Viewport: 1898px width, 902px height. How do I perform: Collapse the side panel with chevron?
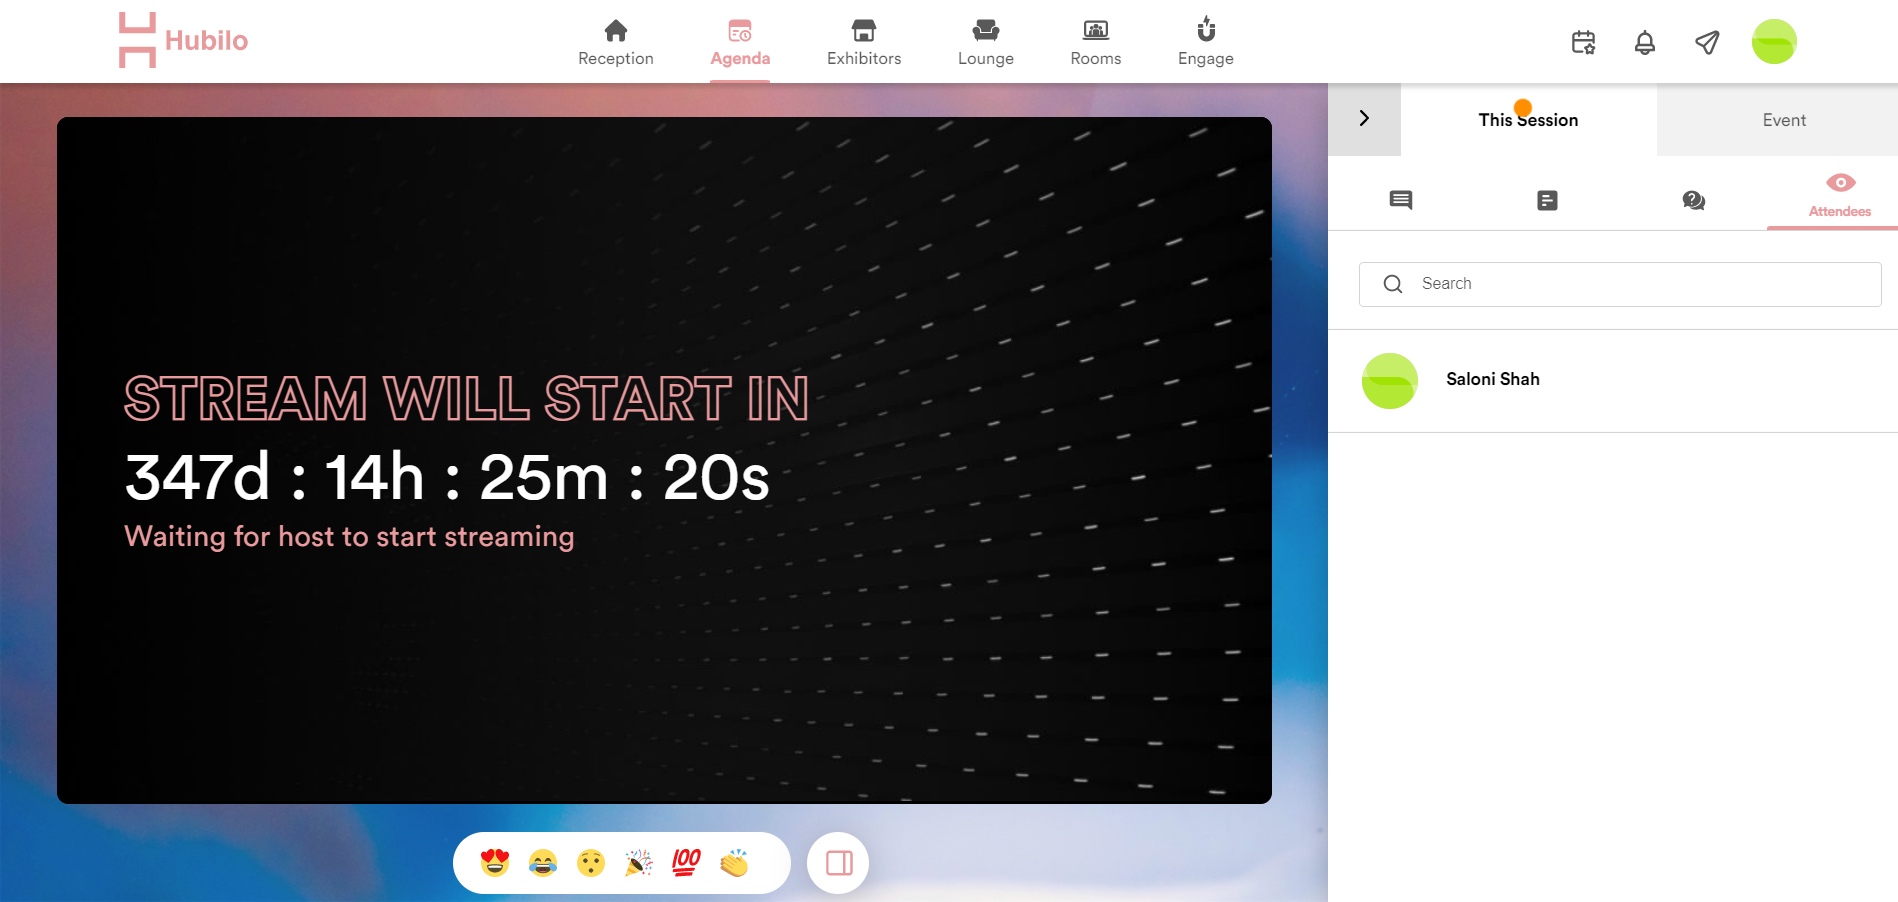pos(1364,118)
